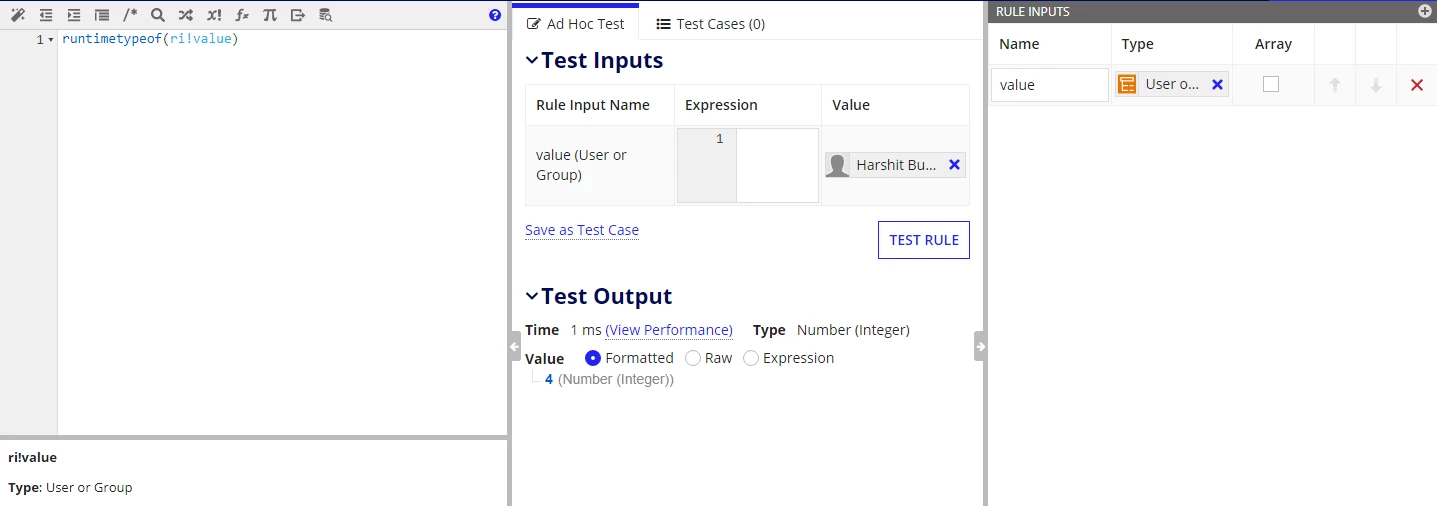This screenshot has height=506, width=1437.
Task: Click the 'Number (Integer)' output type text
Action: [853, 330]
